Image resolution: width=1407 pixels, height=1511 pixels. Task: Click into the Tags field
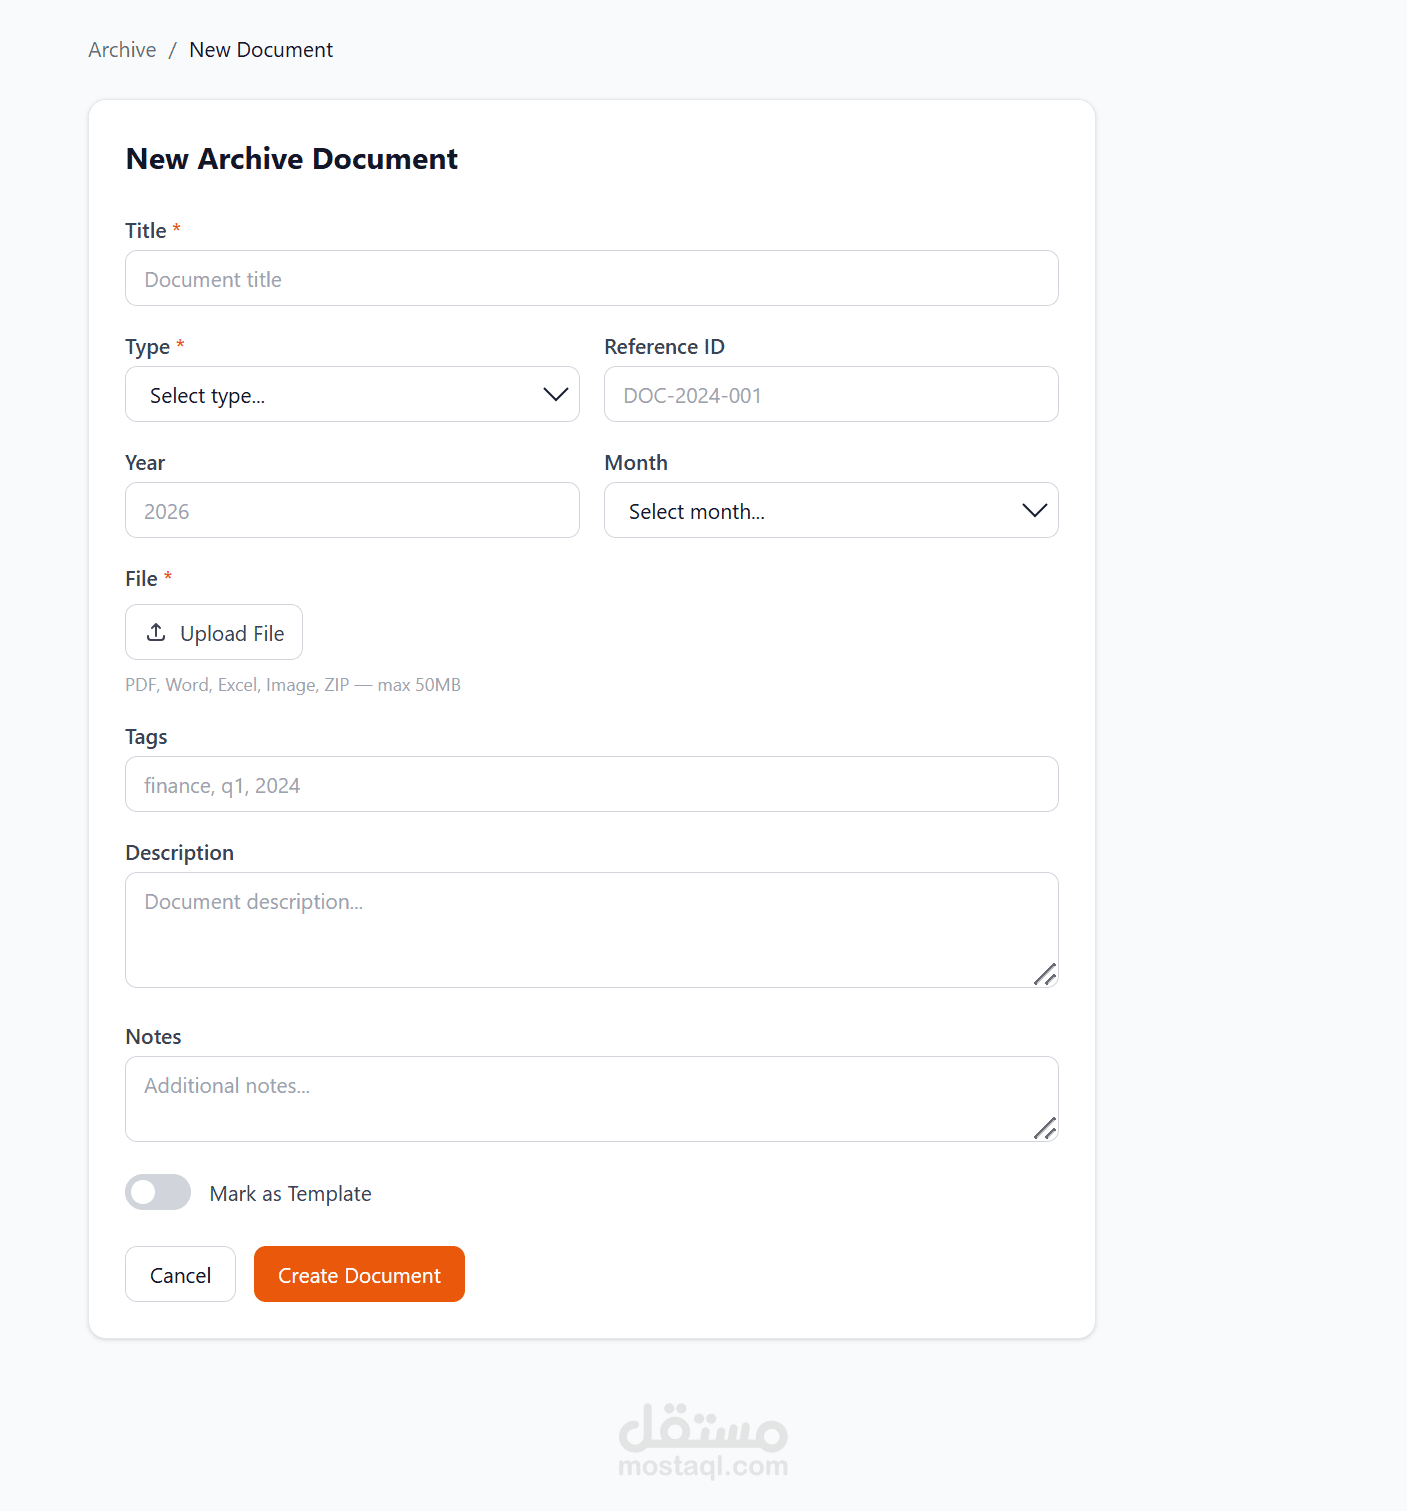pyautogui.click(x=591, y=784)
